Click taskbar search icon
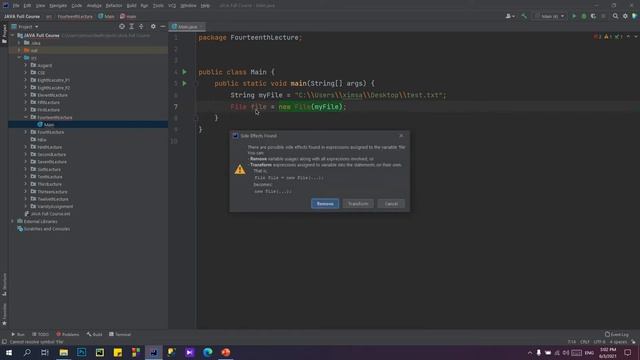The height and width of the screenshot is (360, 640). [27, 352]
